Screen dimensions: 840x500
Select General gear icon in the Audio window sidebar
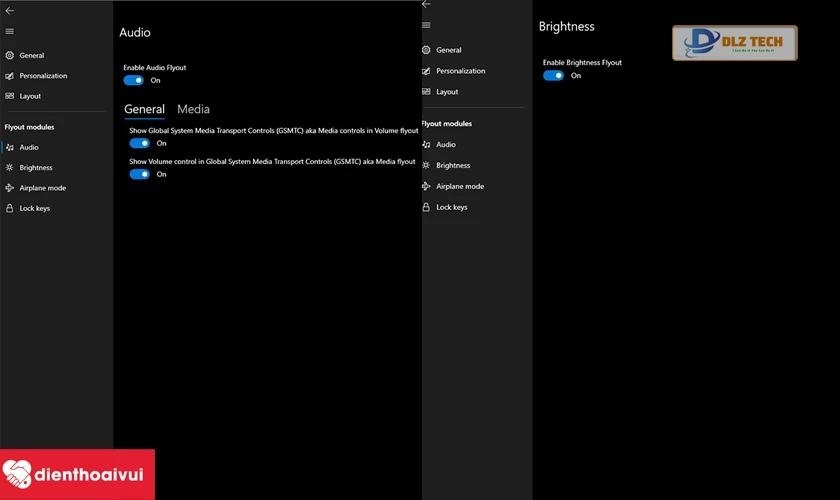tap(10, 56)
